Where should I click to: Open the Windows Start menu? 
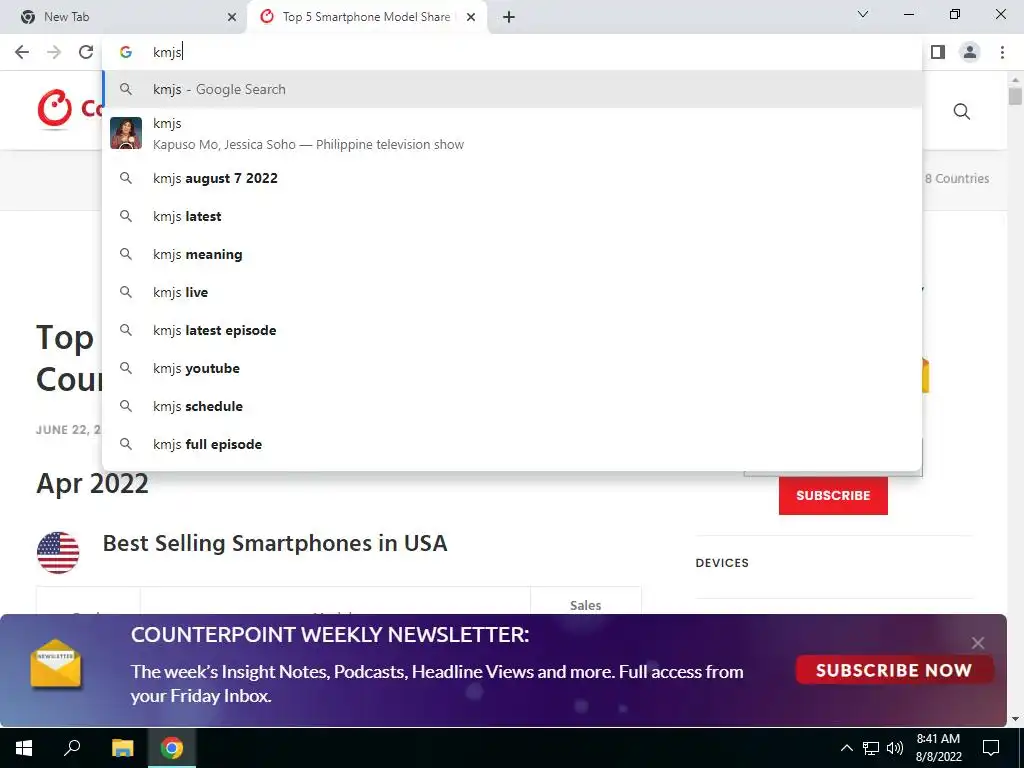(24, 748)
